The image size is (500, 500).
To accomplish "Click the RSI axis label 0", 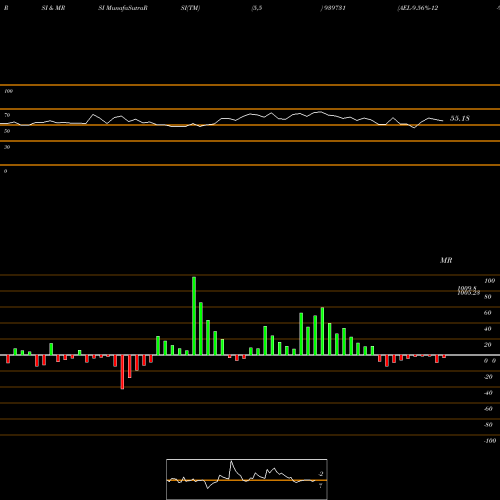I will (x=5, y=171).
